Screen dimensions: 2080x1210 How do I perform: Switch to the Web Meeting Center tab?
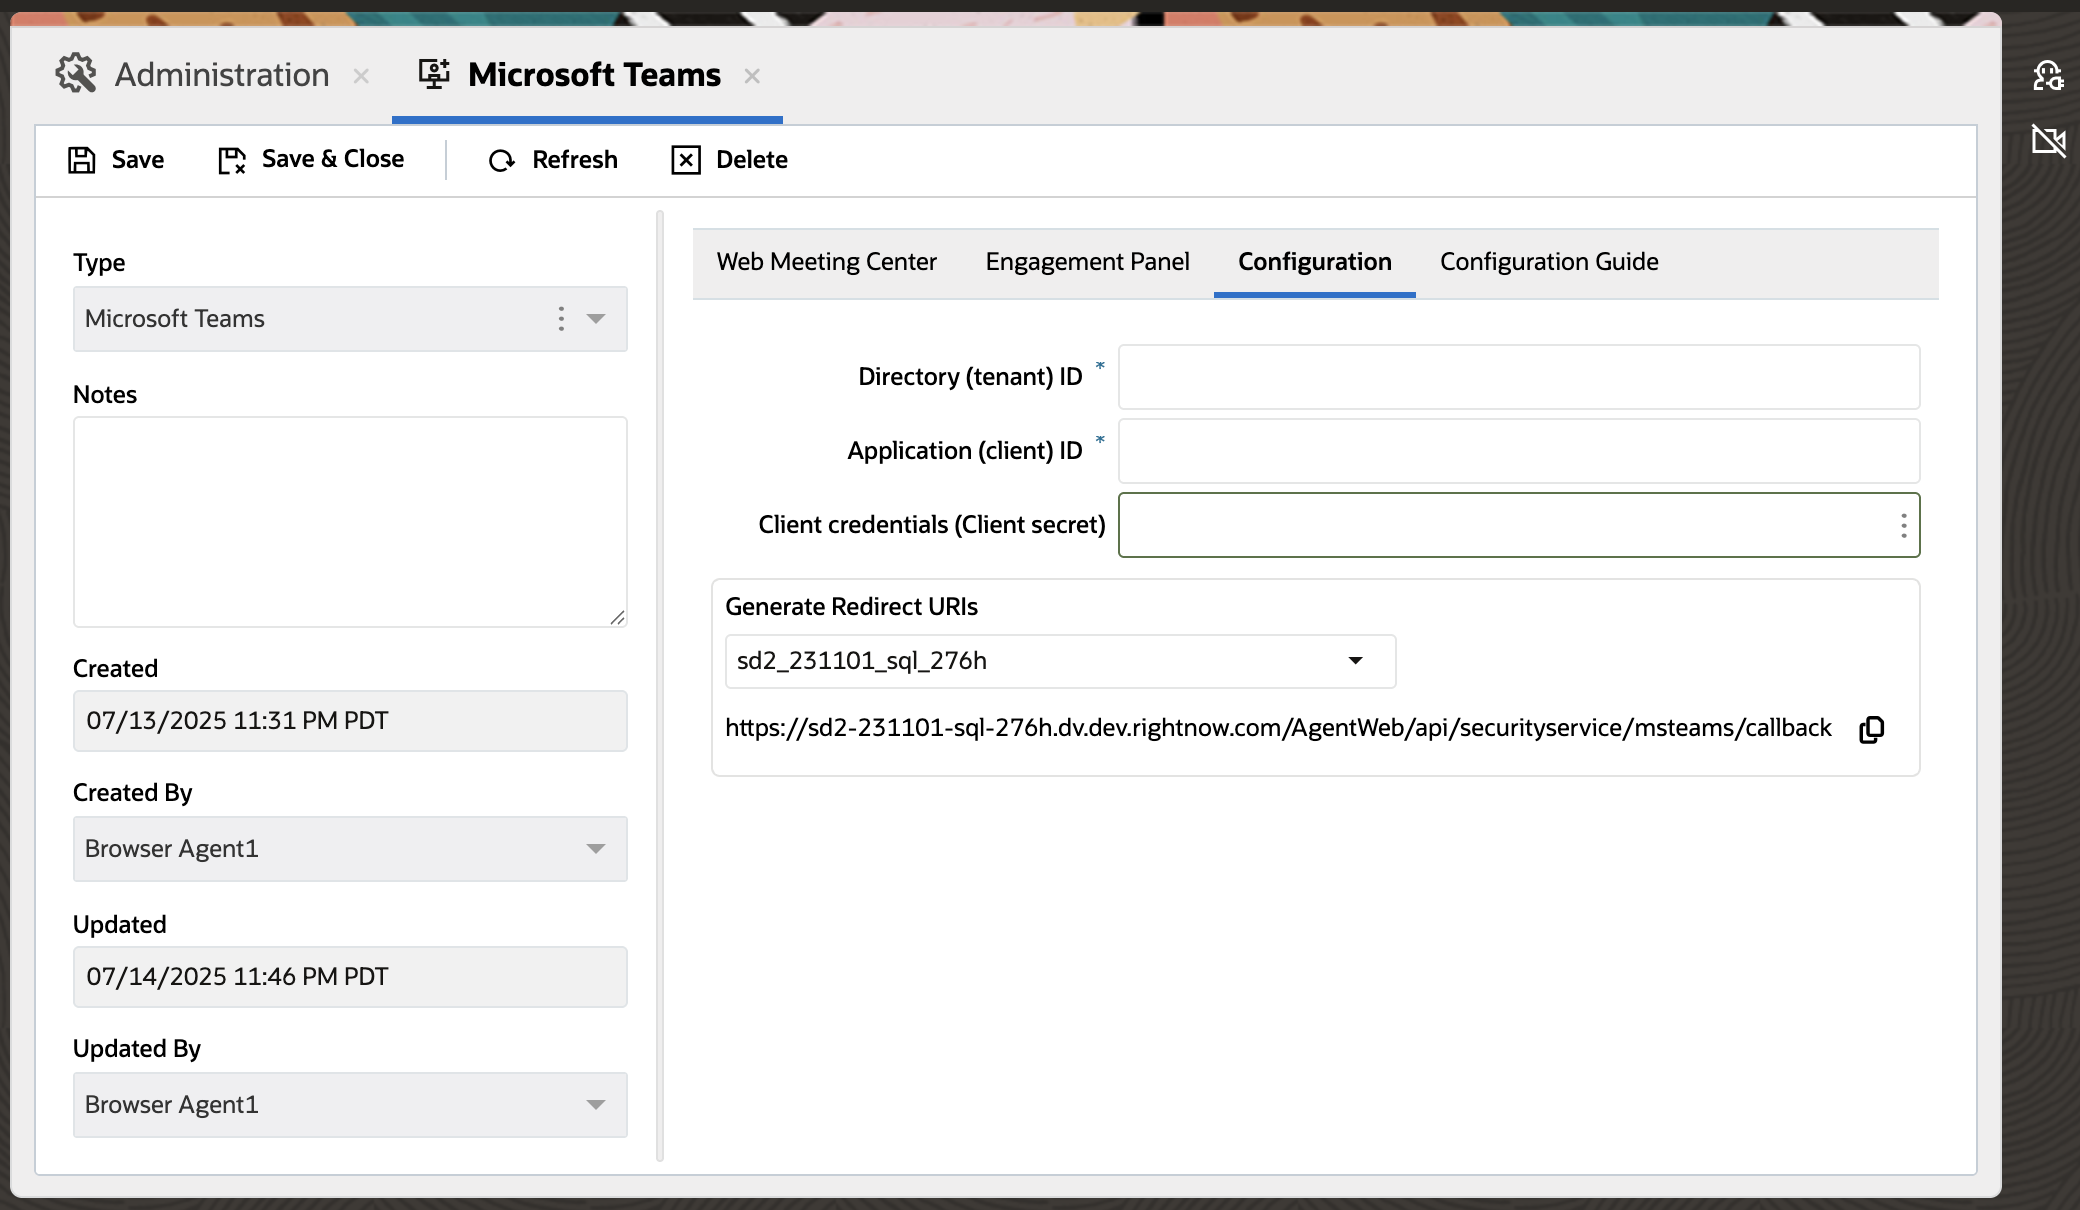click(x=826, y=261)
